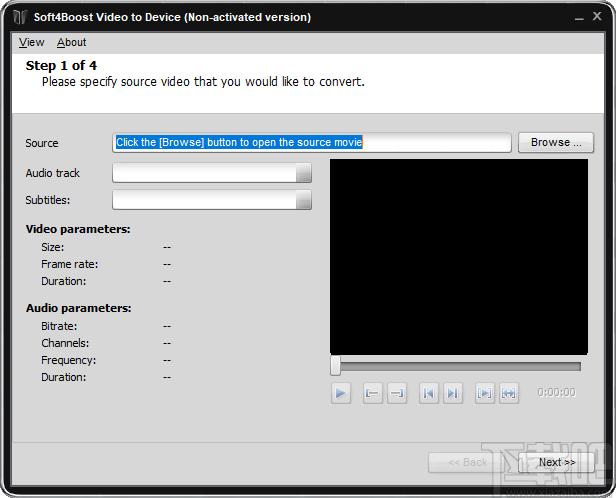Click the reset selection range icon
Viewport: 616px width, 498px height.
[x=509, y=393]
